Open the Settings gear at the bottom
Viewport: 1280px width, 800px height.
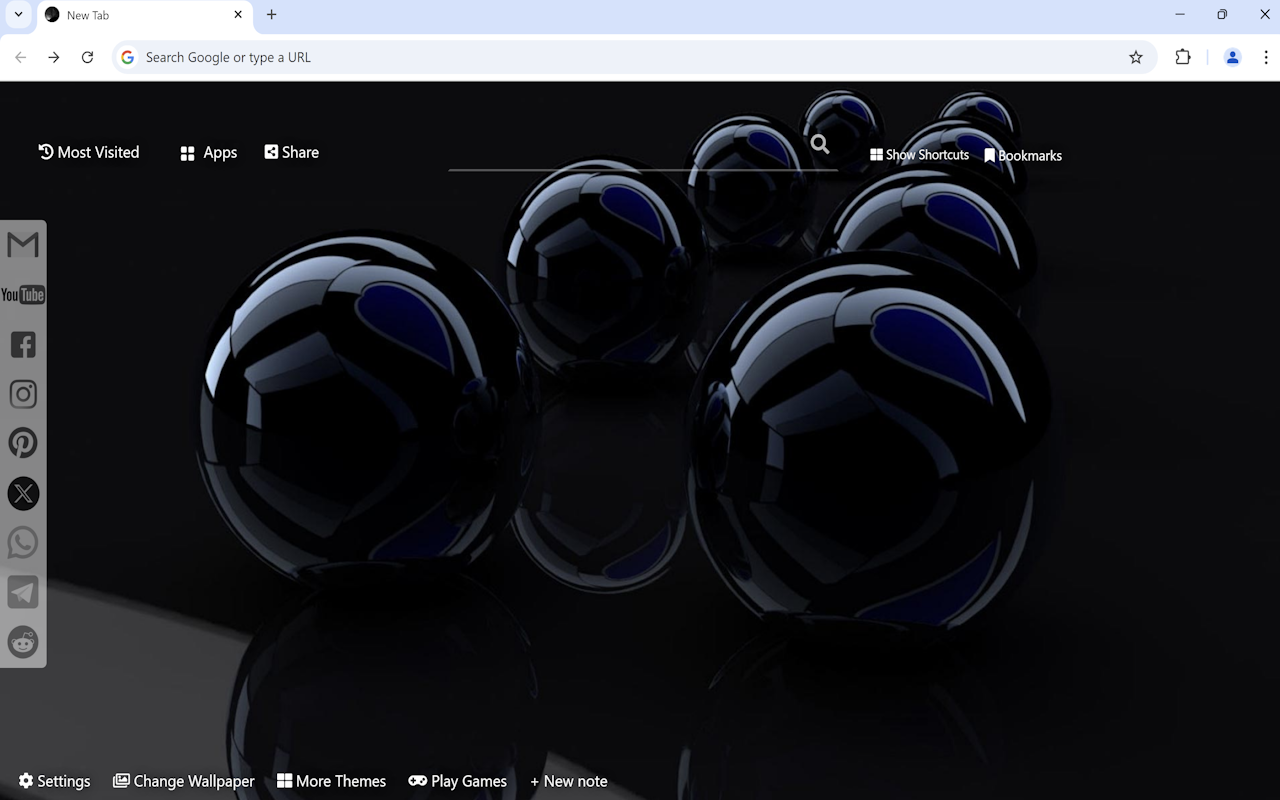pos(54,781)
